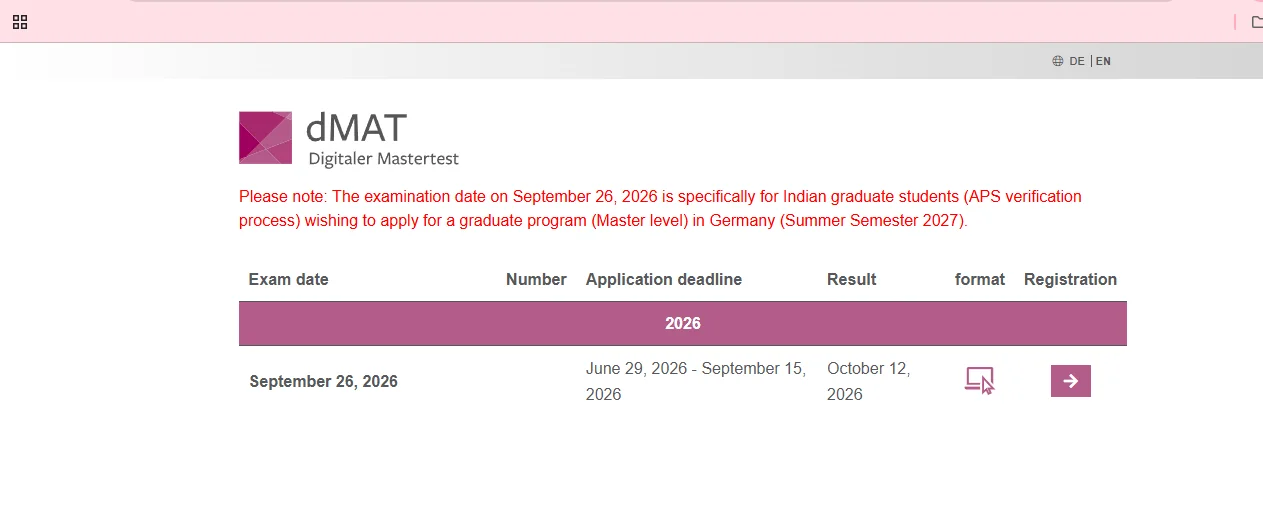Click the digital test format icon
1263x512 pixels.
pos(979,380)
